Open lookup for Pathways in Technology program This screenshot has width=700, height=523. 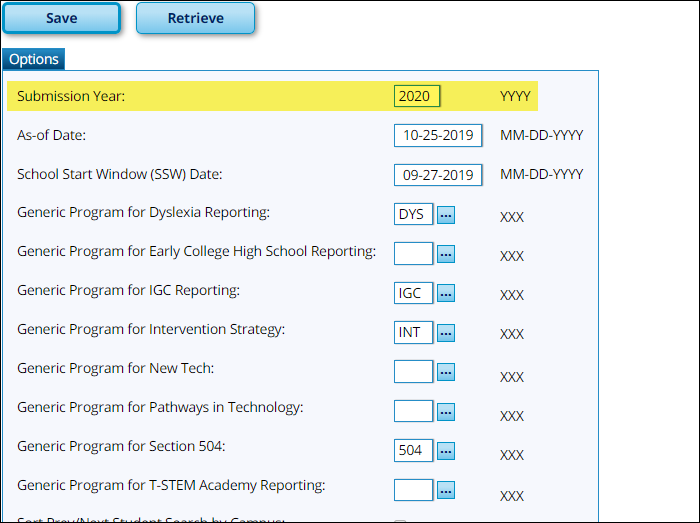point(446,411)
